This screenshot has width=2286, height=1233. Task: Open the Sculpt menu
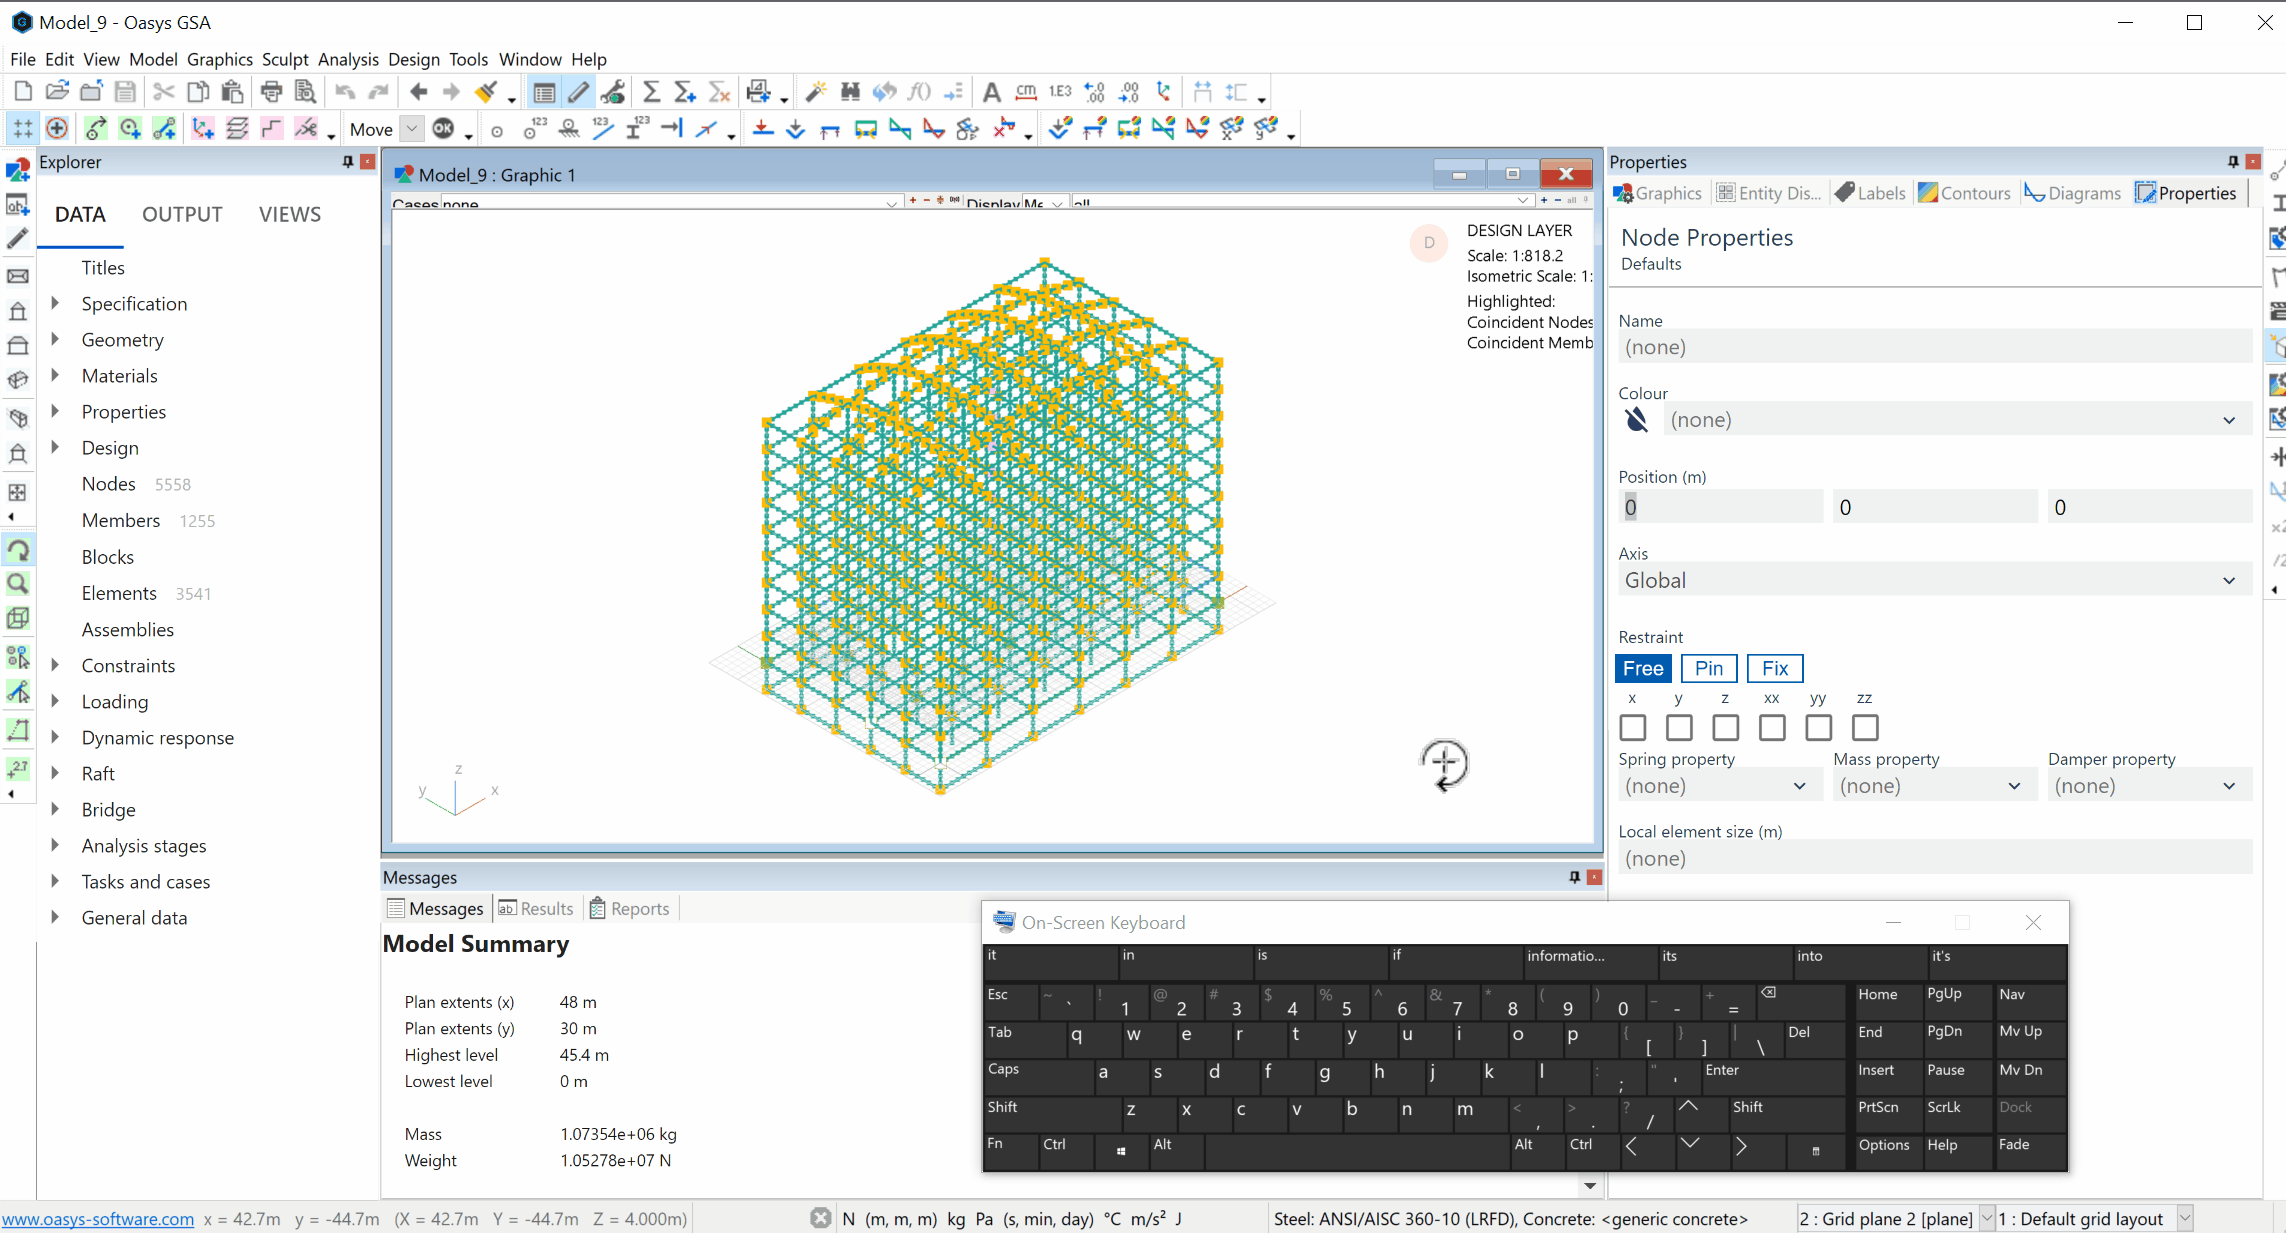click(285, 59)
